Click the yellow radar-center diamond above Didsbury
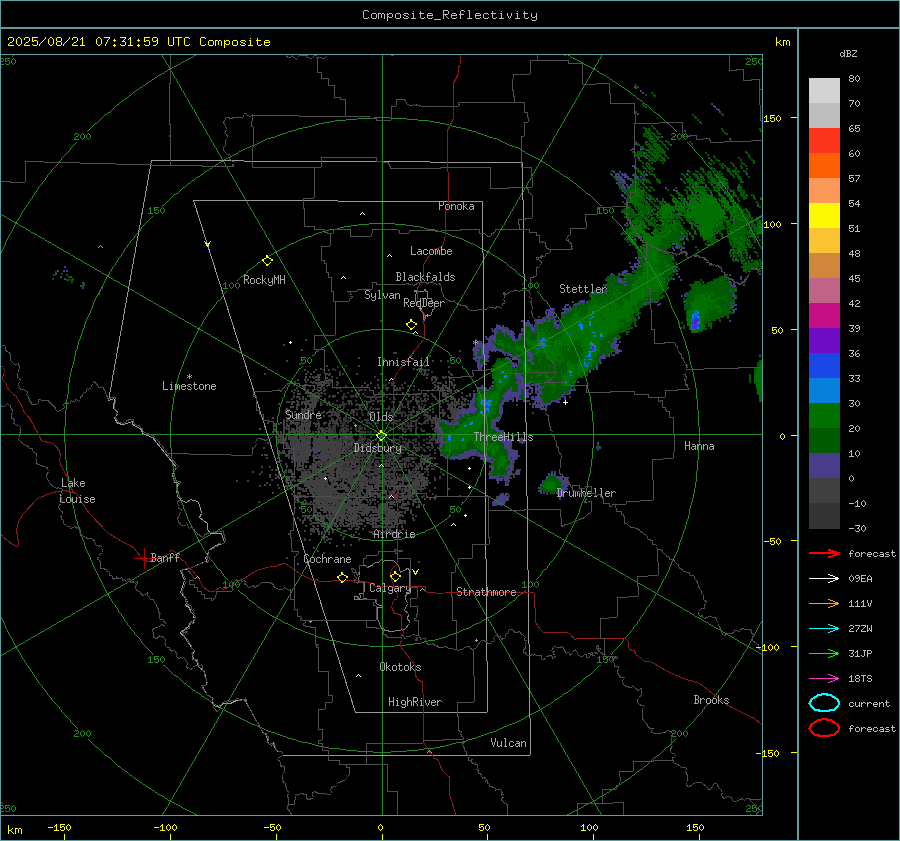 381,436
